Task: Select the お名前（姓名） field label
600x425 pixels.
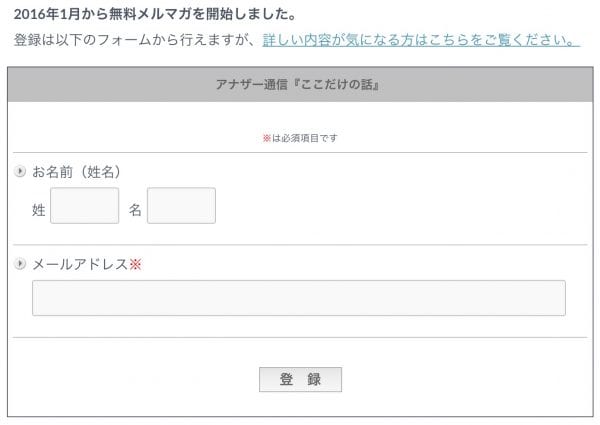Action: click(77, 172)
